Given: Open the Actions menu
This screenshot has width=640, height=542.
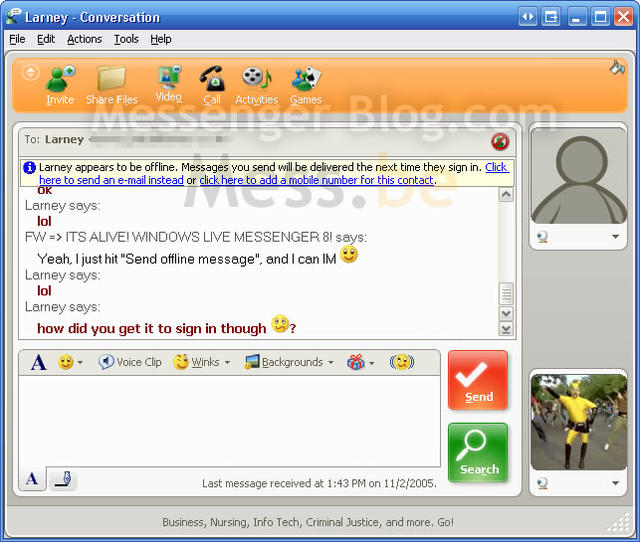Looking at the screenshot, I should (x=84, y=39).
